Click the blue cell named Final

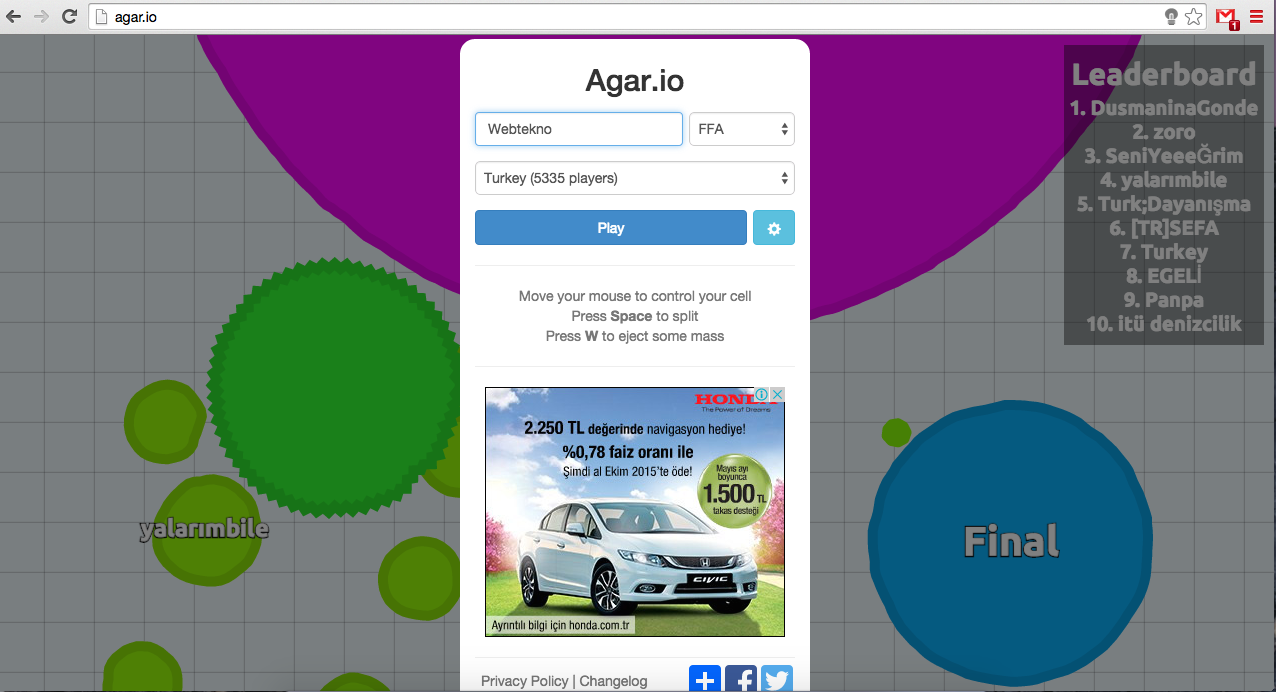tap(1011, 541)
